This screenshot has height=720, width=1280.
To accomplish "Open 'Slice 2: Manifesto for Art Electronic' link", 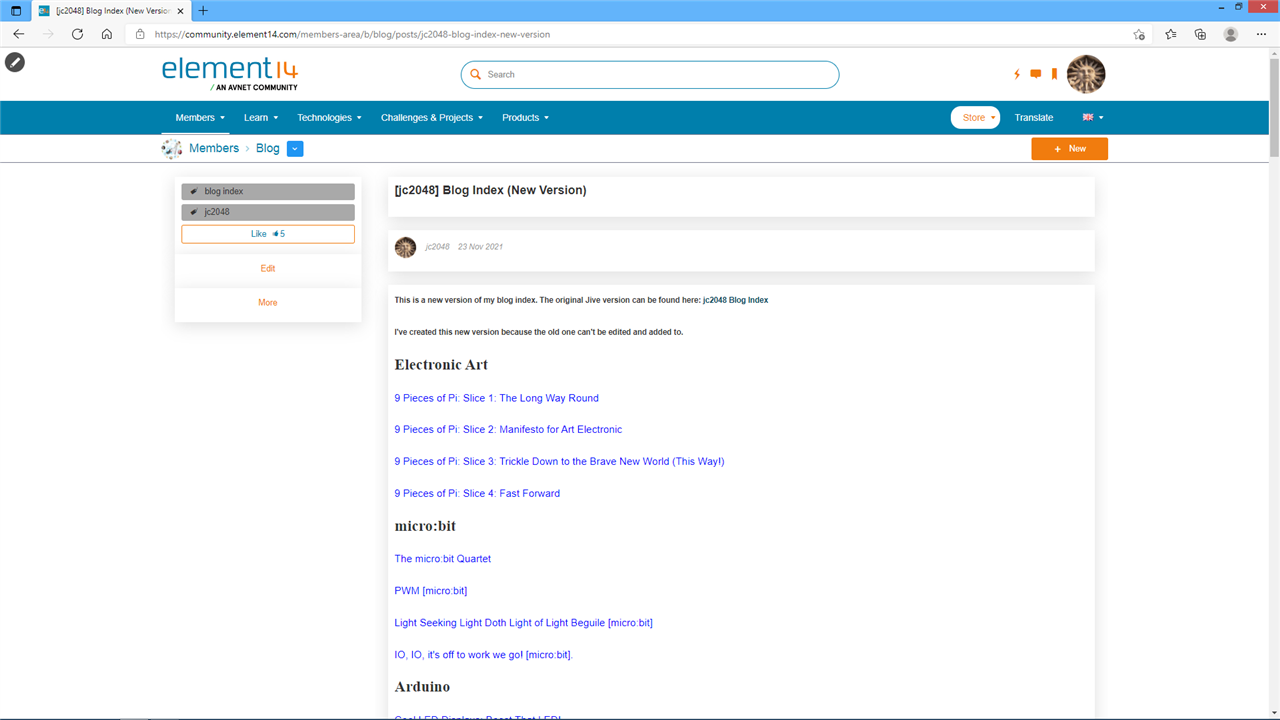I will pyautogui.click(x=508, y=430).
